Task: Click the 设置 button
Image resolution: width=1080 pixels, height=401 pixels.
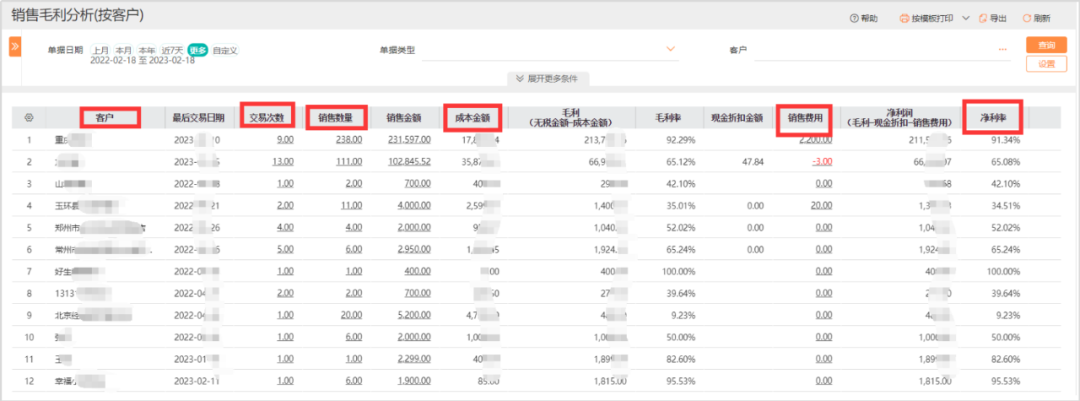Action: [x=1046, y=63]
